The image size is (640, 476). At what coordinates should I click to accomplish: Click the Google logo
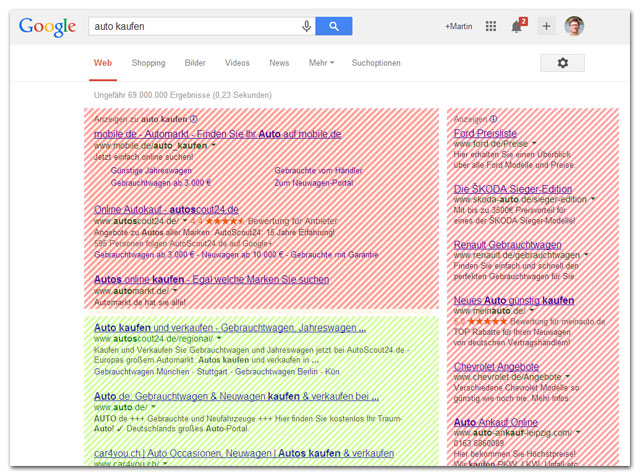click(x=47, y=27)
